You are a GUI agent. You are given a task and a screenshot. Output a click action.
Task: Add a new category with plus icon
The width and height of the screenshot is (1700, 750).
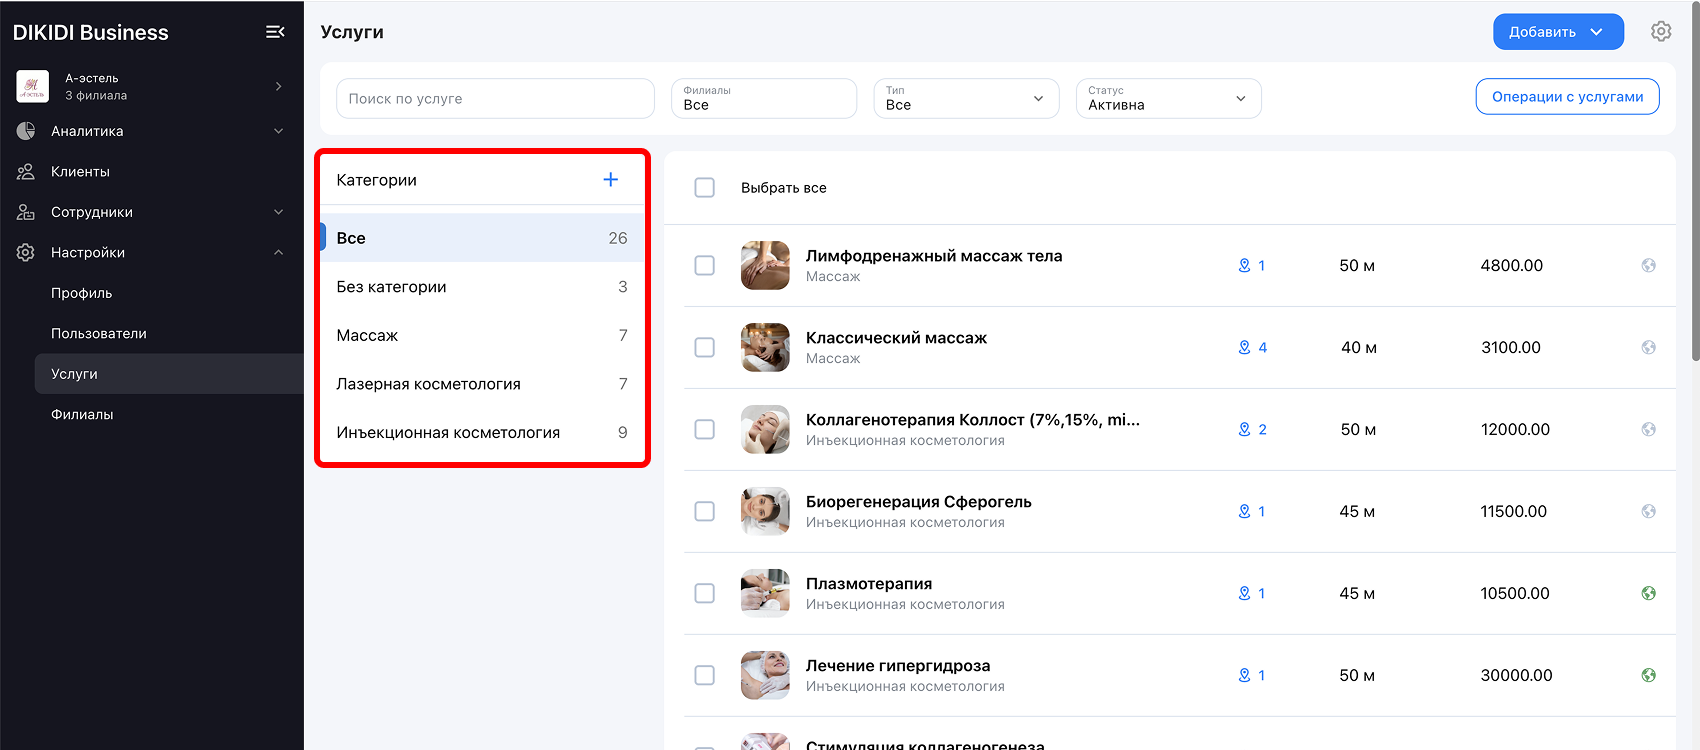(611, 180)
